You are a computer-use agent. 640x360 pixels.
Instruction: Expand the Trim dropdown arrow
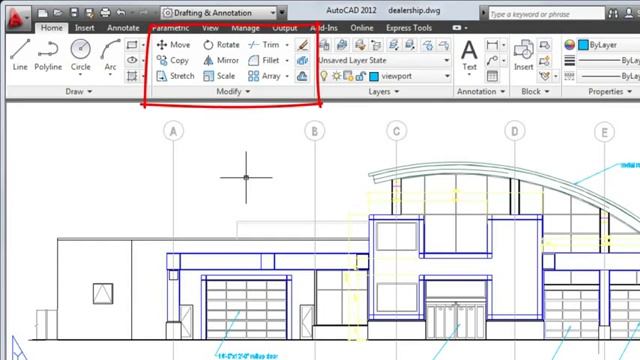[287, 45]
